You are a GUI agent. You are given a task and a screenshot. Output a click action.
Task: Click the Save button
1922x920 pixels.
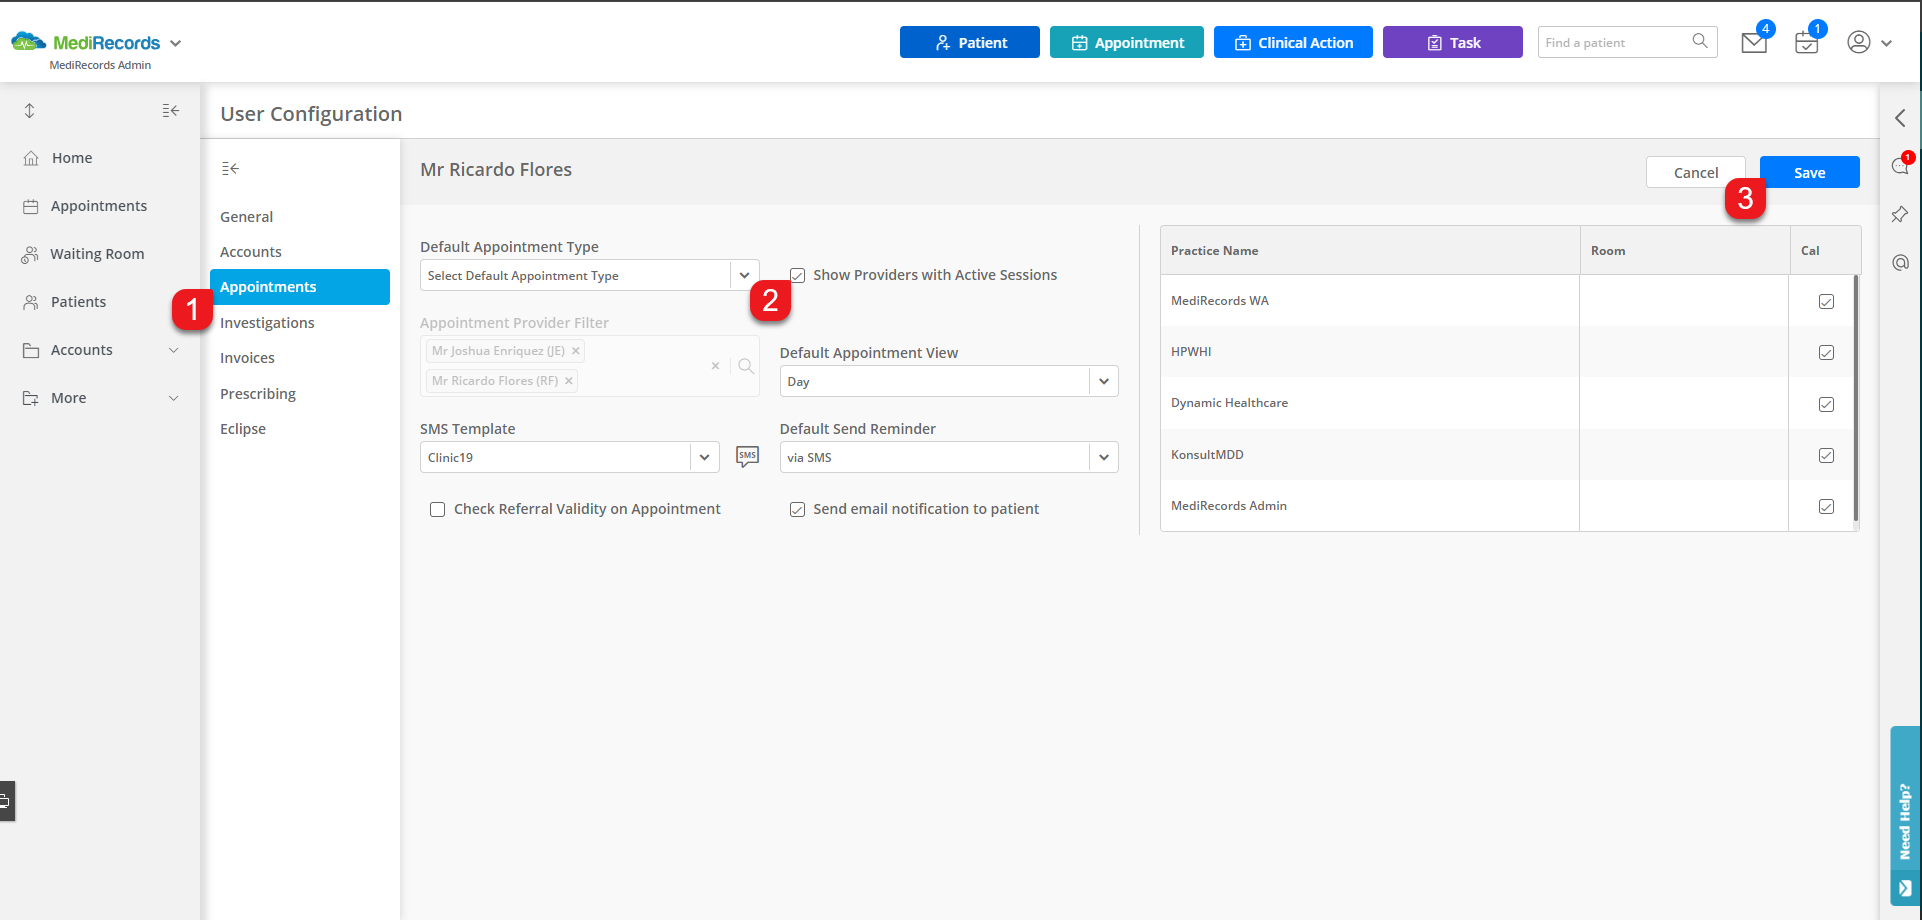[x=1808, y=171]
